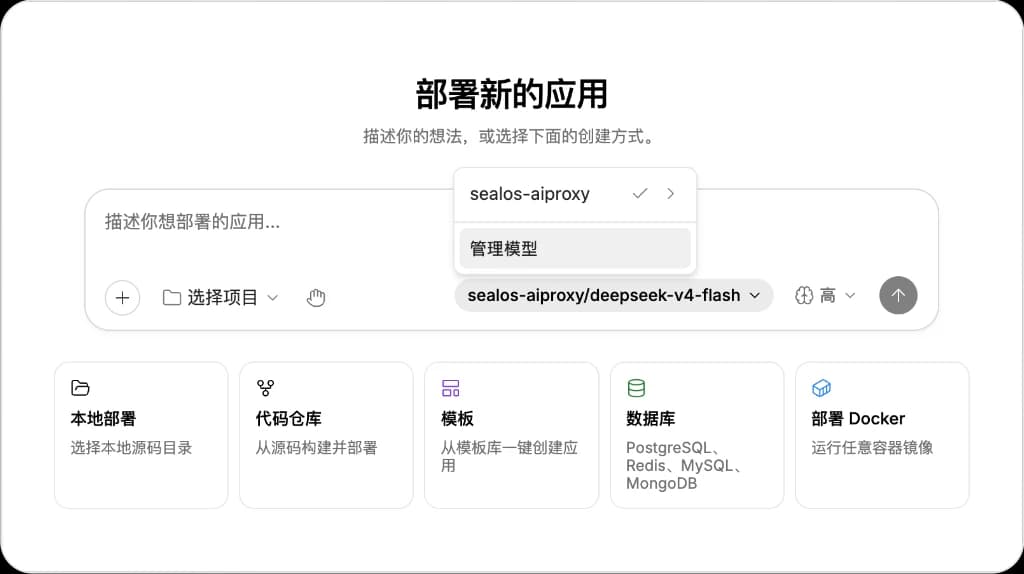Click the chevron after 选择项目

273,298
